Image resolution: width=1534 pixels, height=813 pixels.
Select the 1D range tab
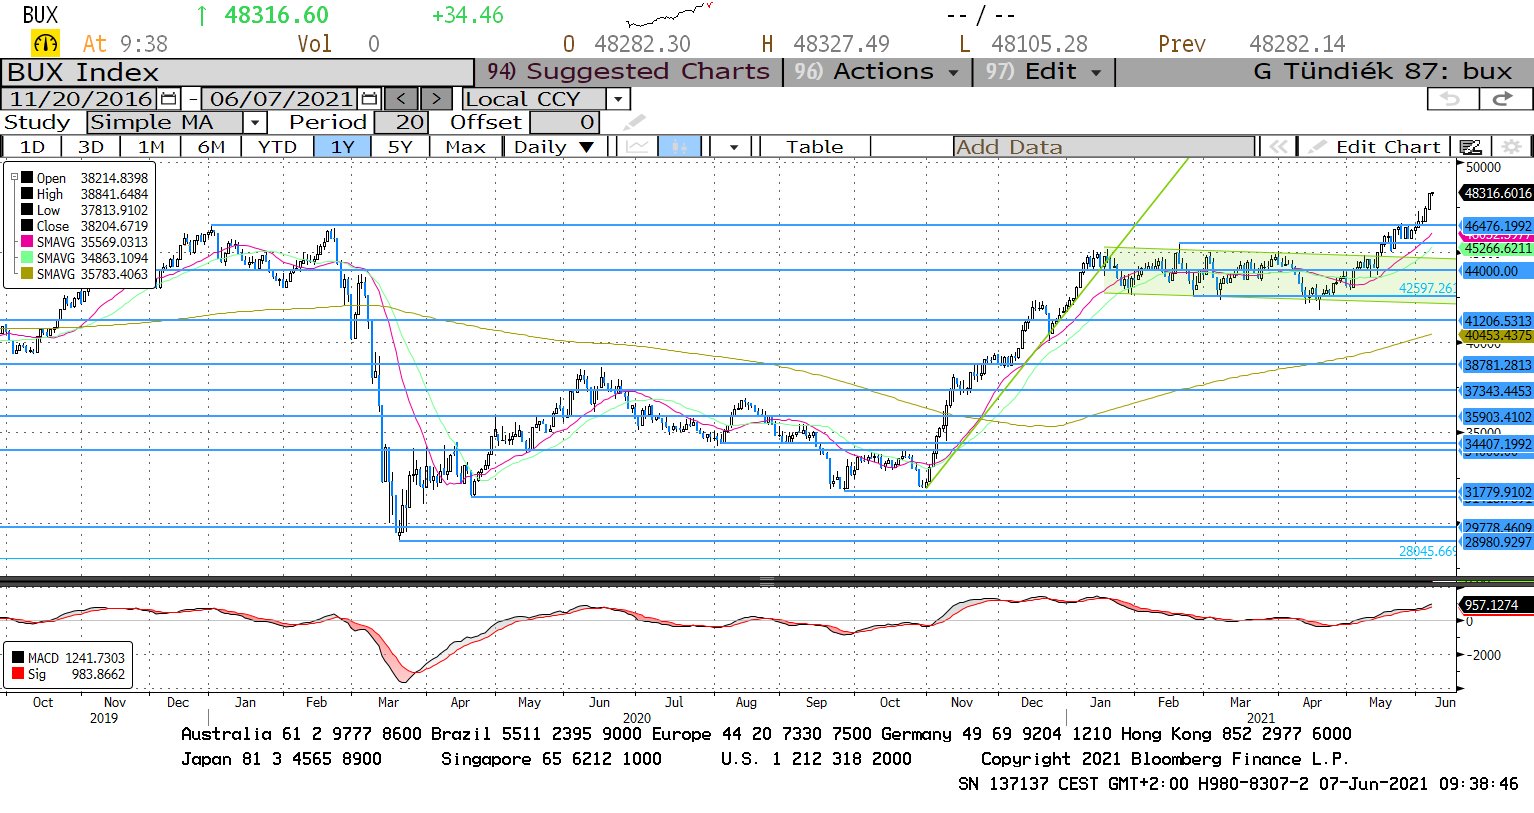pyautogui.click(x=32, y=147)
